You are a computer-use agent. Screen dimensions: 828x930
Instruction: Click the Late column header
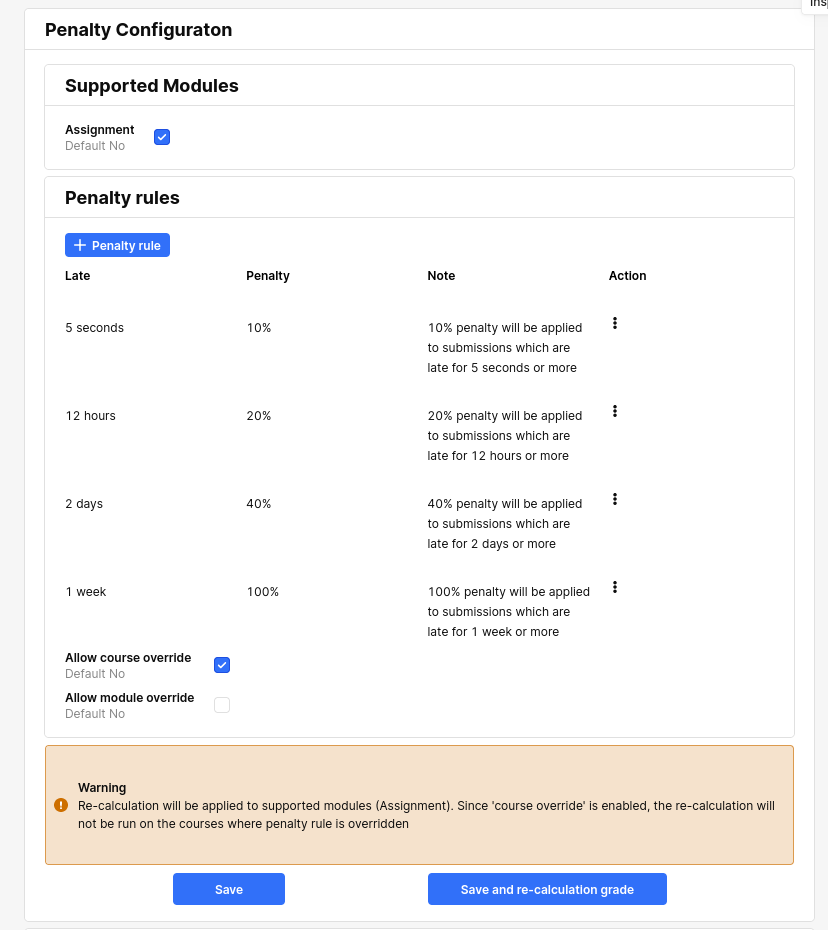click(78, 276)
